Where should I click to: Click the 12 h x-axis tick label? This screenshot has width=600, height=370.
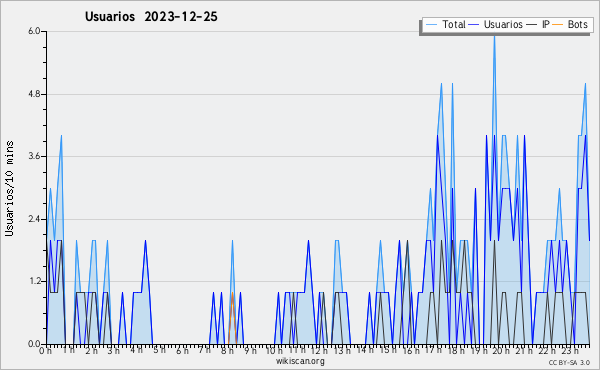point(318,351)
